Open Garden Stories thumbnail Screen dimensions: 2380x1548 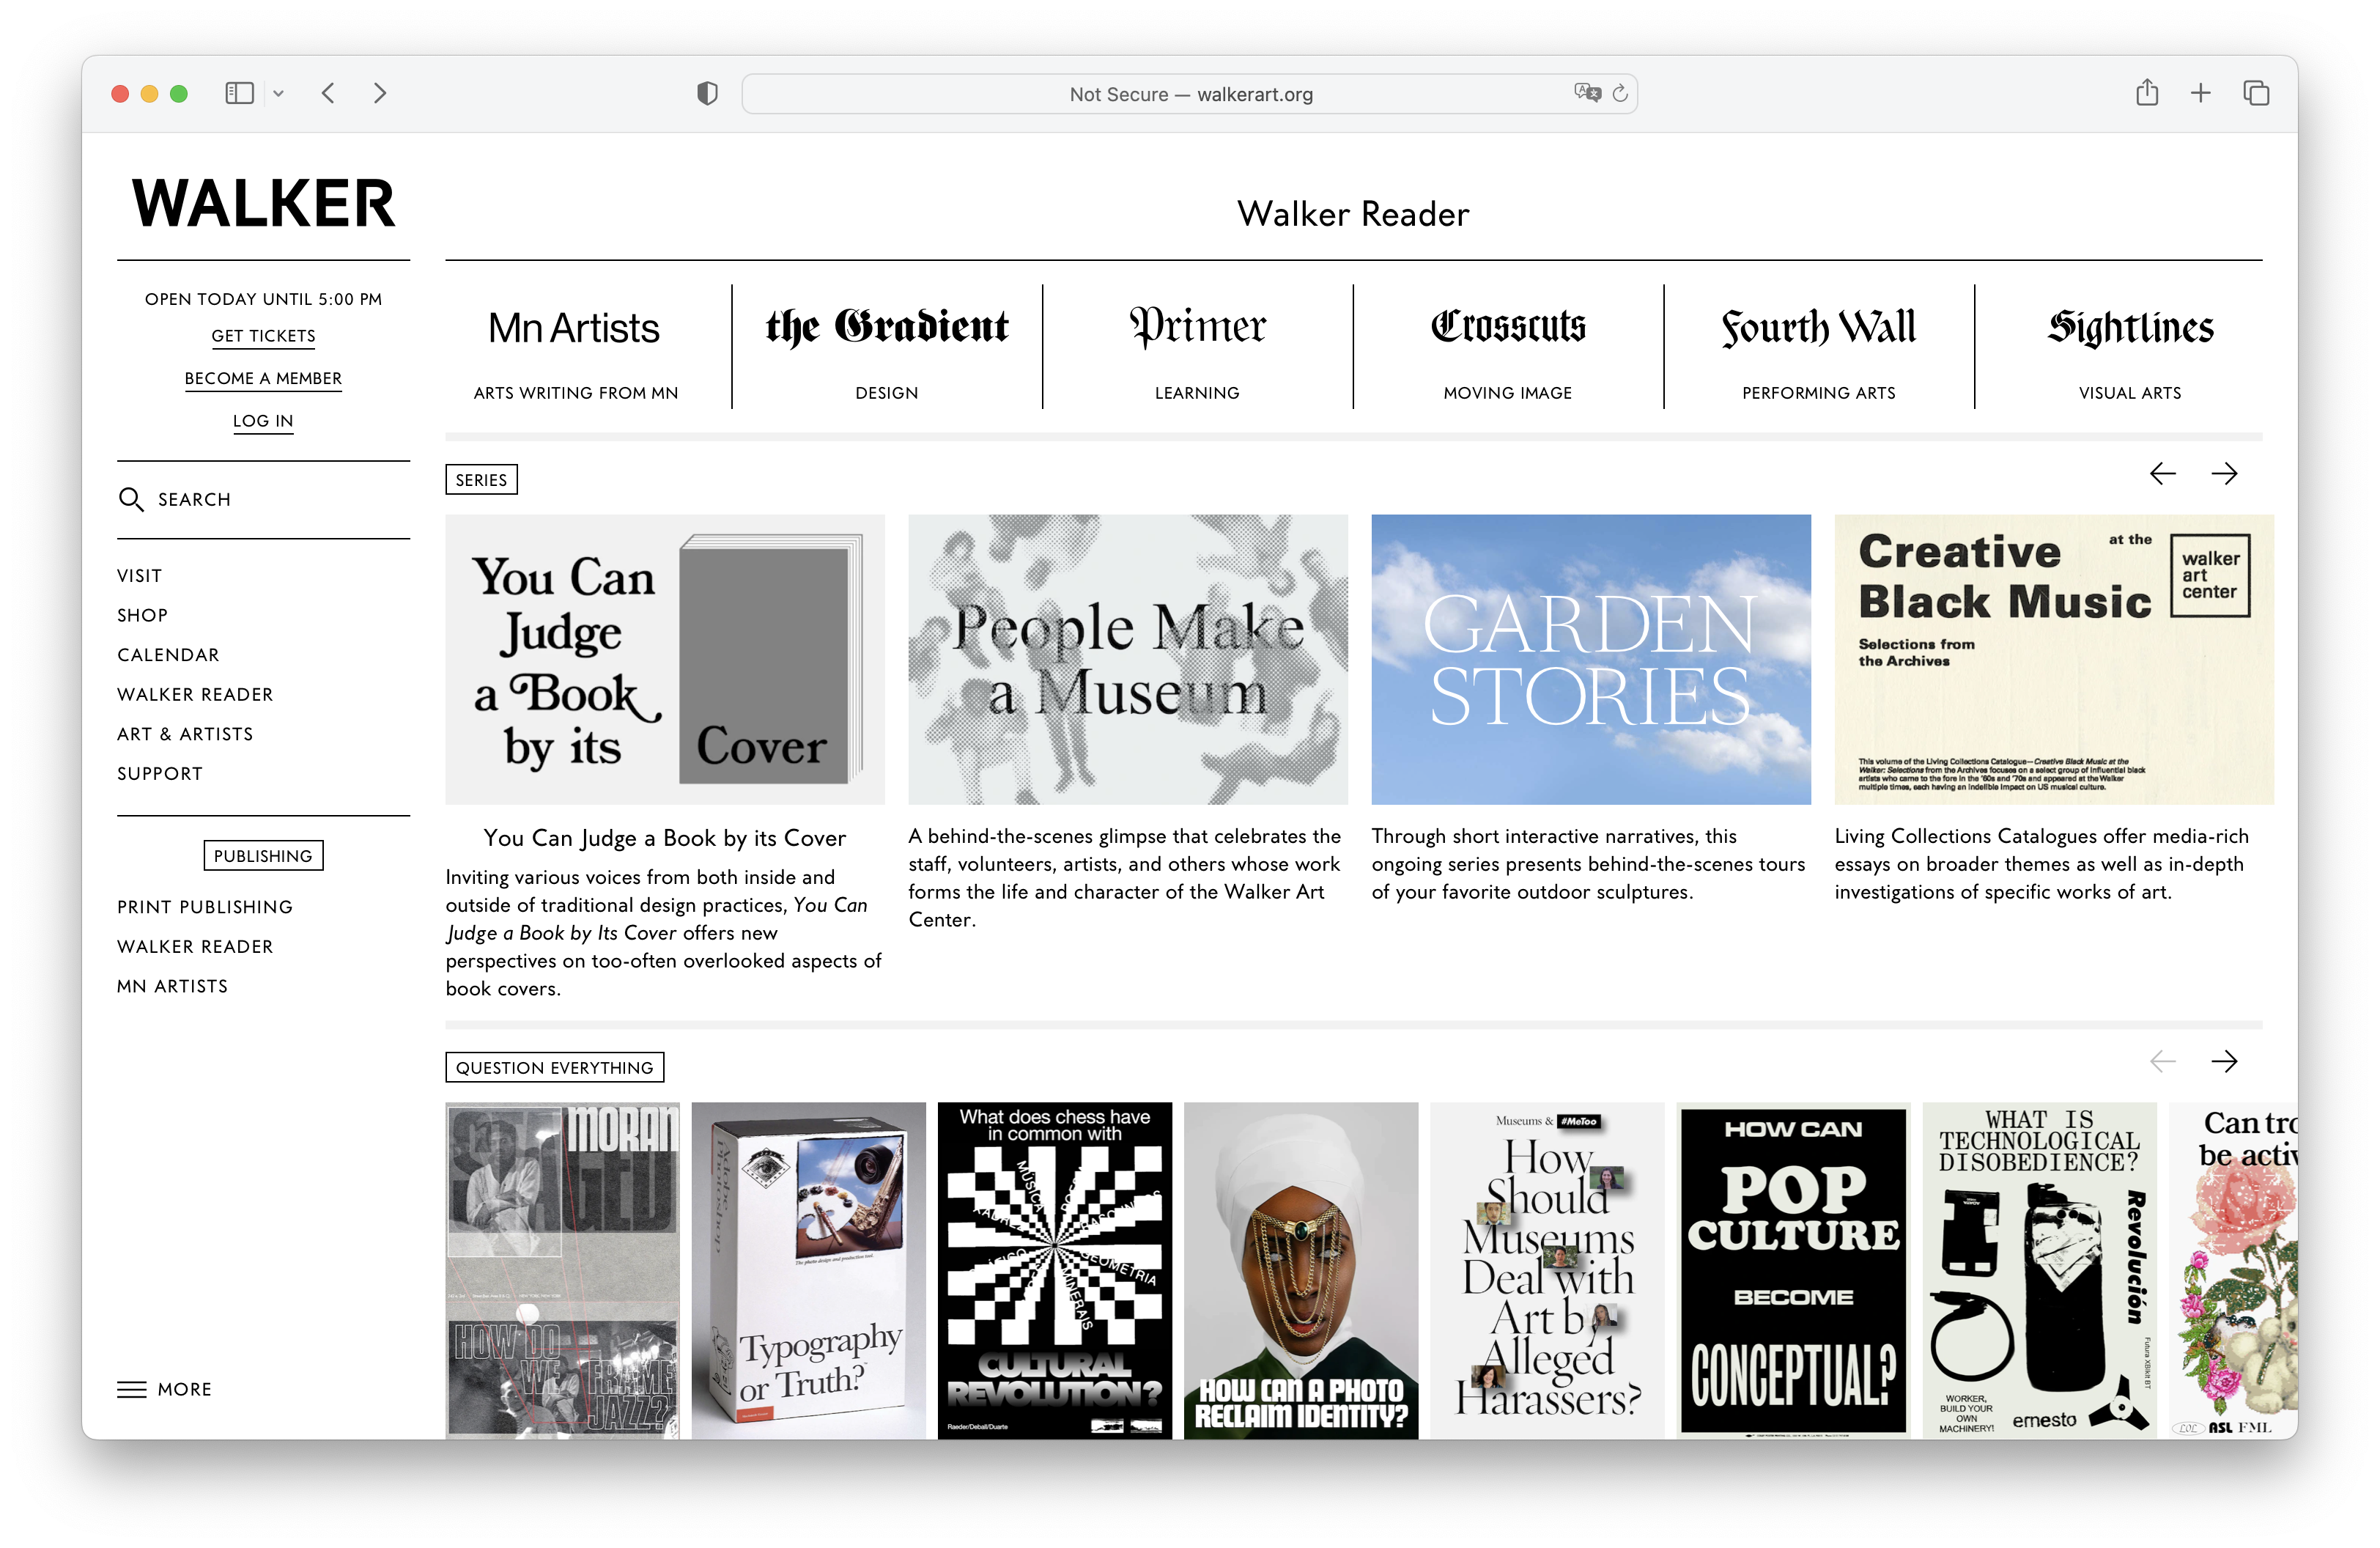1591,660
